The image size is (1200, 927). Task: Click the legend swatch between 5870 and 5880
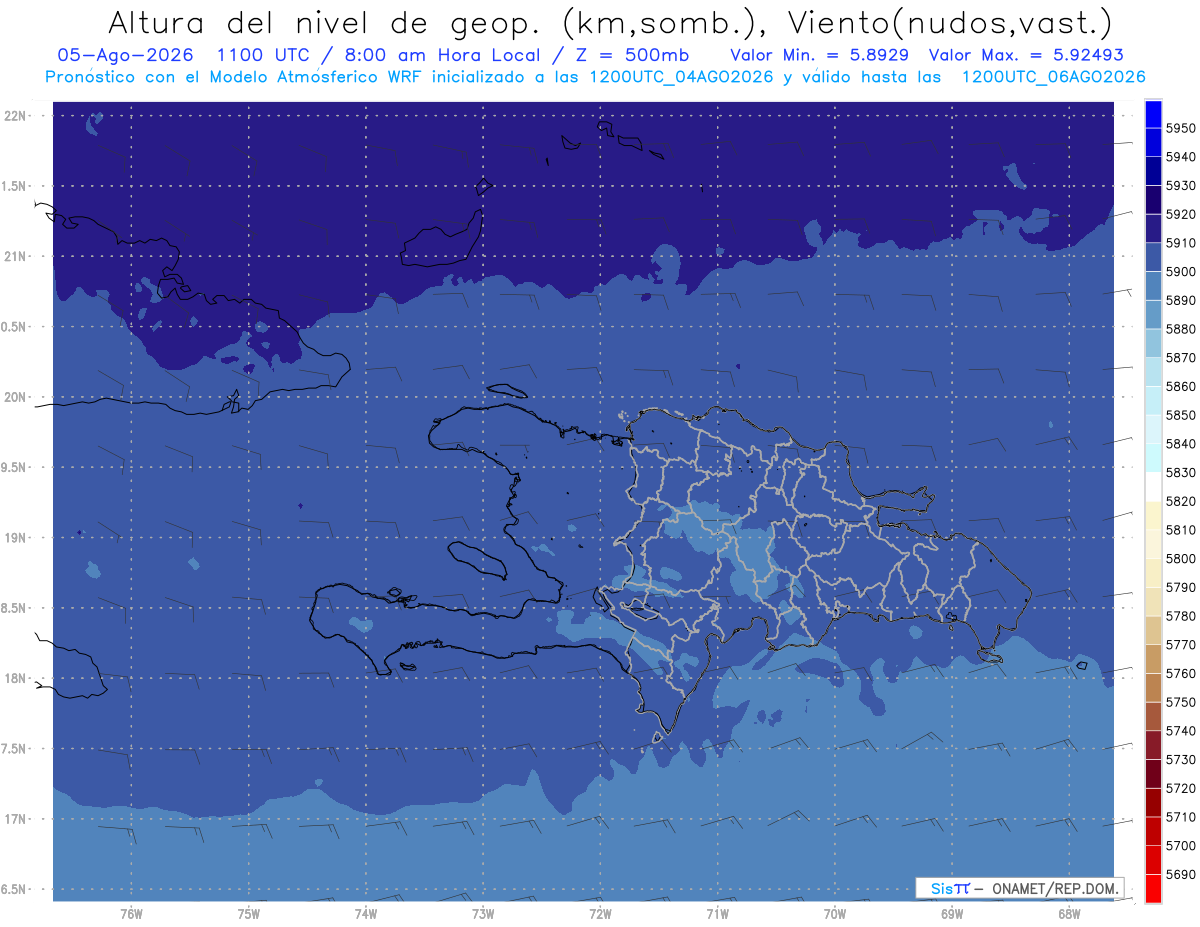tap(1153, 344)
